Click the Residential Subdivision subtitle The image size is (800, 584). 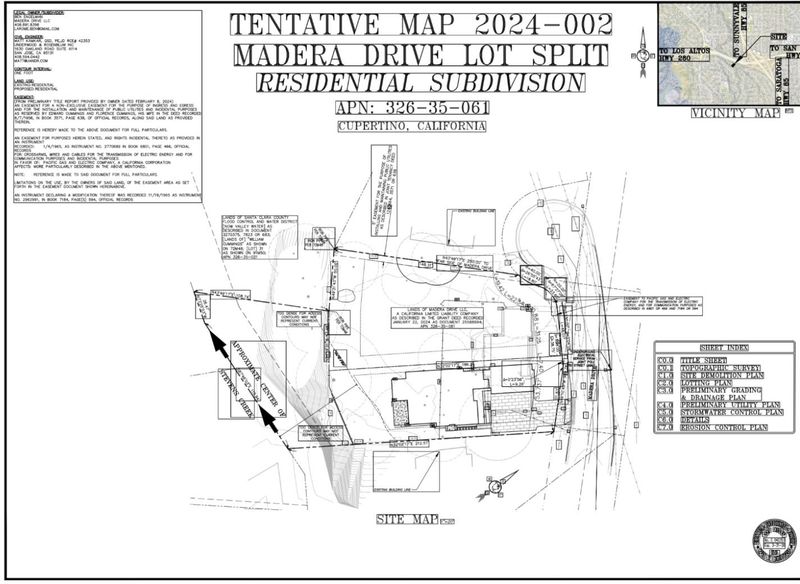click(x=420, y=83)
